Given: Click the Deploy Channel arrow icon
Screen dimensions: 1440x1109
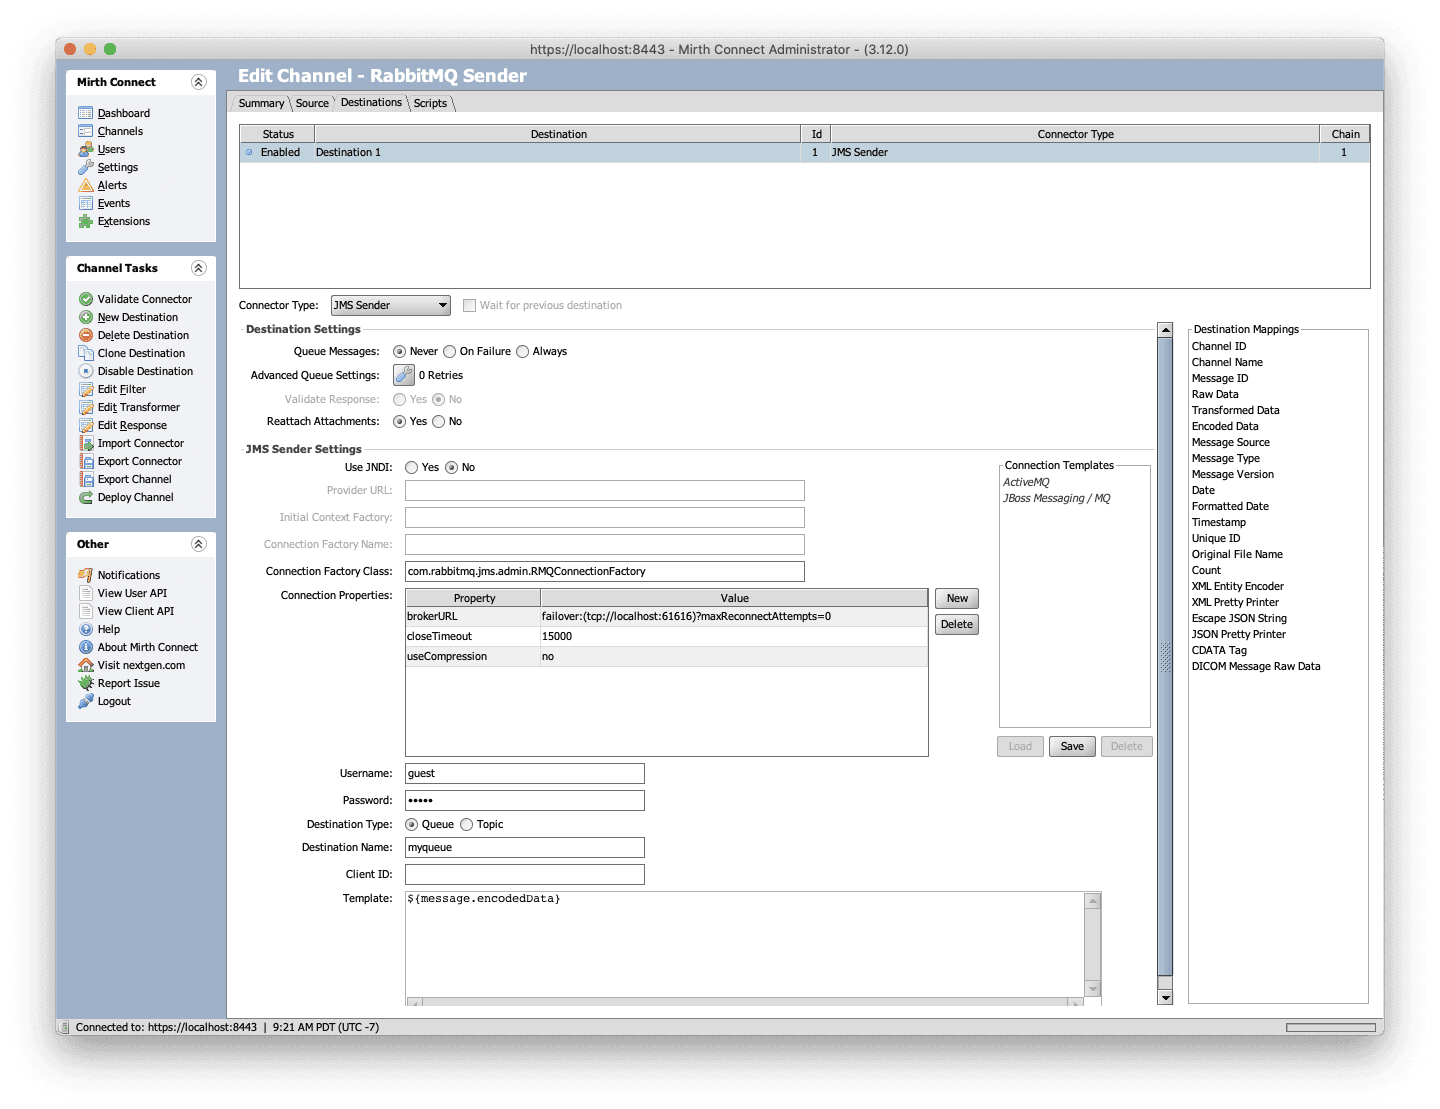Looking at the screenshot, I should click(x=86, y=497).
